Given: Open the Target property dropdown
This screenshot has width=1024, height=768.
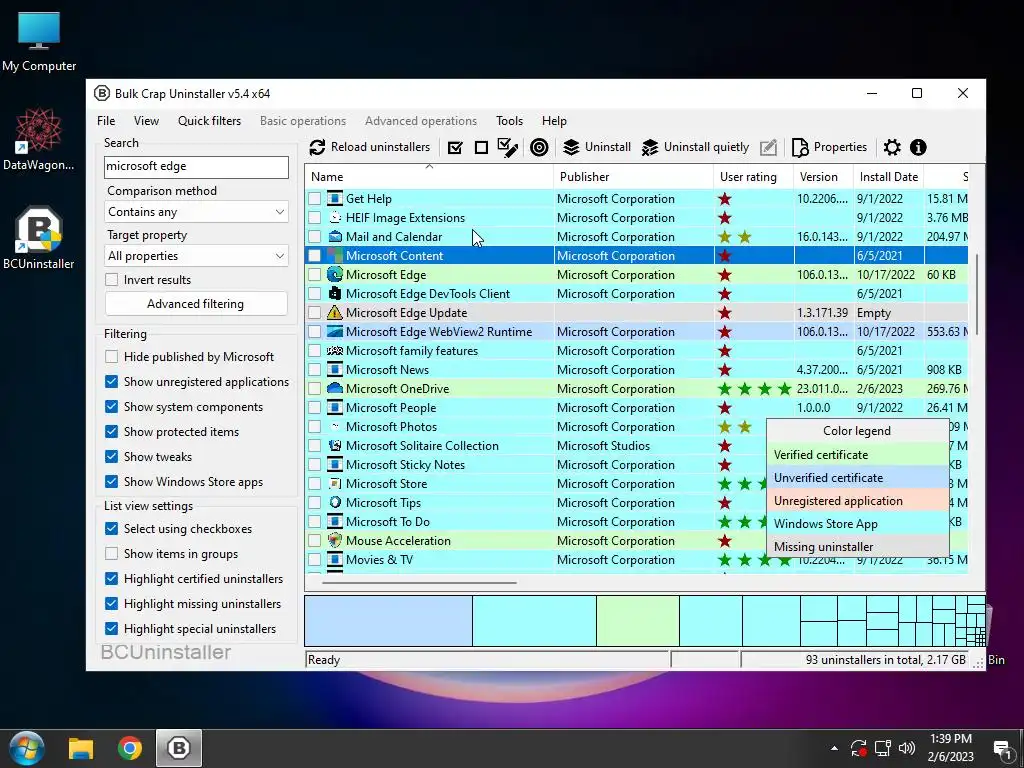Looking at the screenshot, I should pos(196,256).
